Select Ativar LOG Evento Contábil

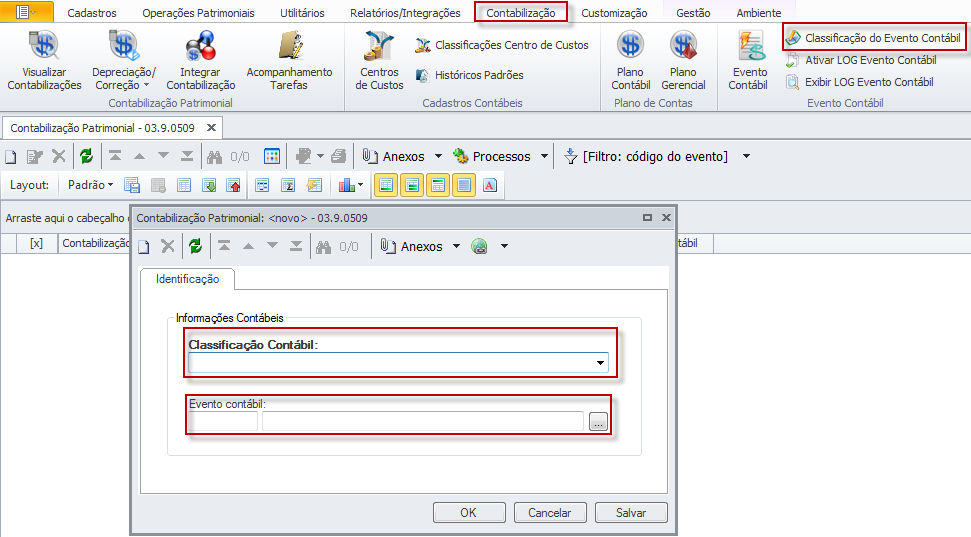coord(861,60)
